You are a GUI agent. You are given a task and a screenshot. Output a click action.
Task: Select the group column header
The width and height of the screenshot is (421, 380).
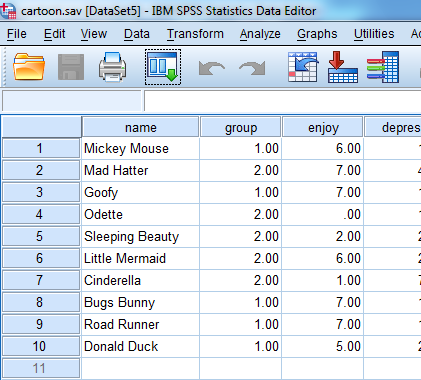click(241, 127)
